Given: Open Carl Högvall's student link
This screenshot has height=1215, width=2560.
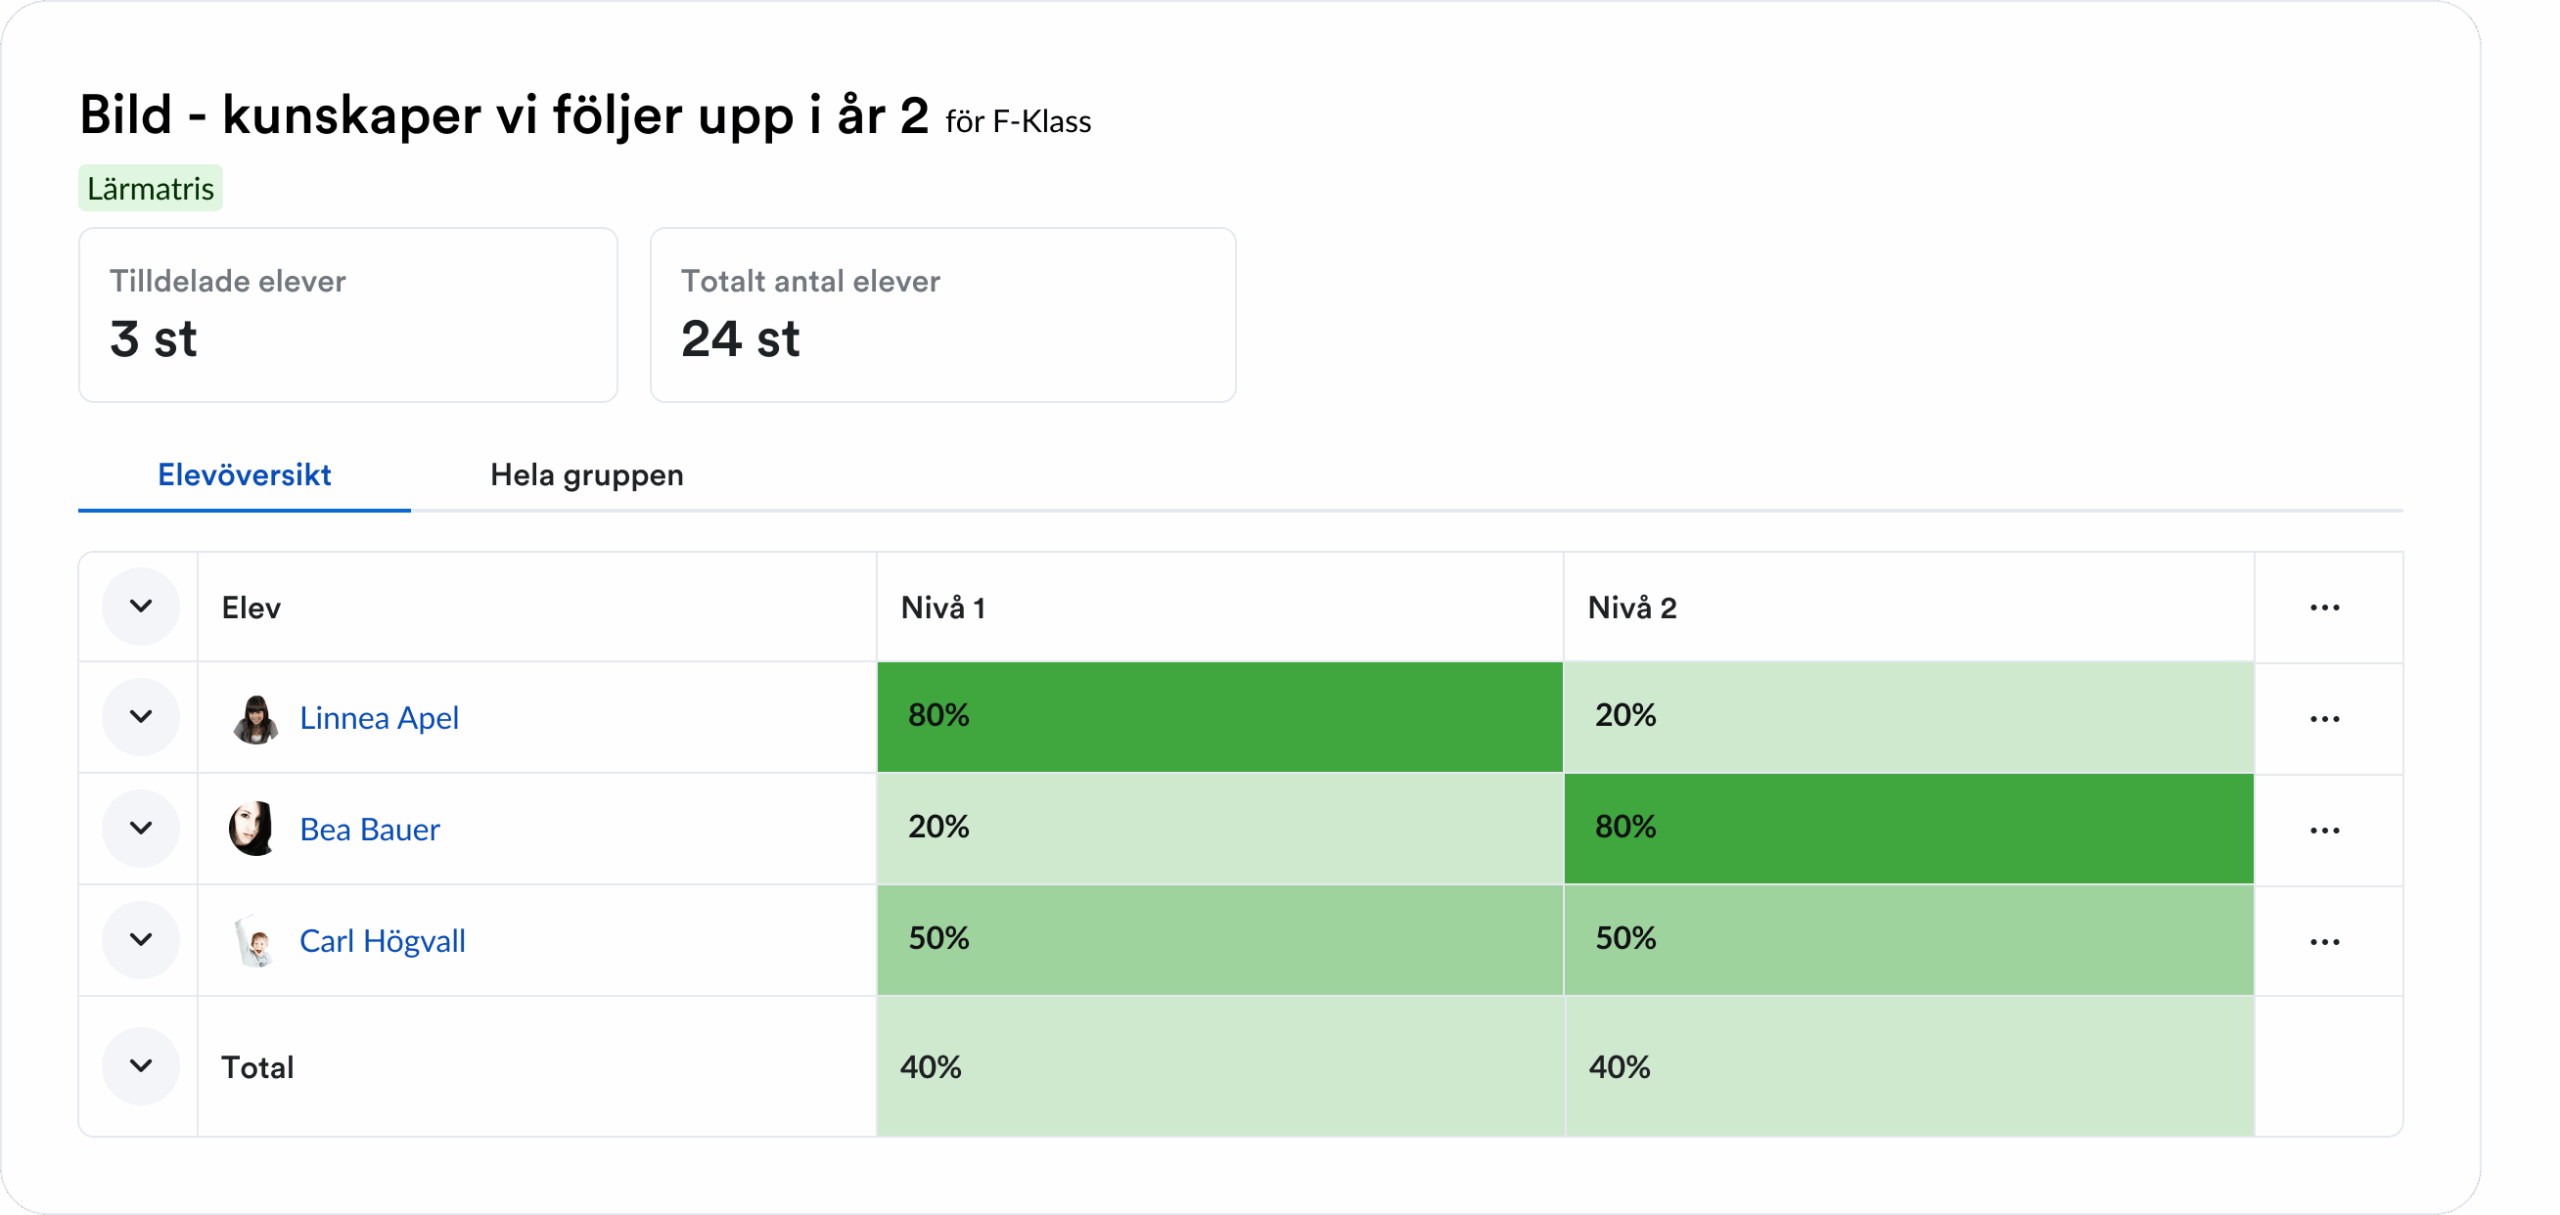Looking at the screenshot, I should point(382,941).
